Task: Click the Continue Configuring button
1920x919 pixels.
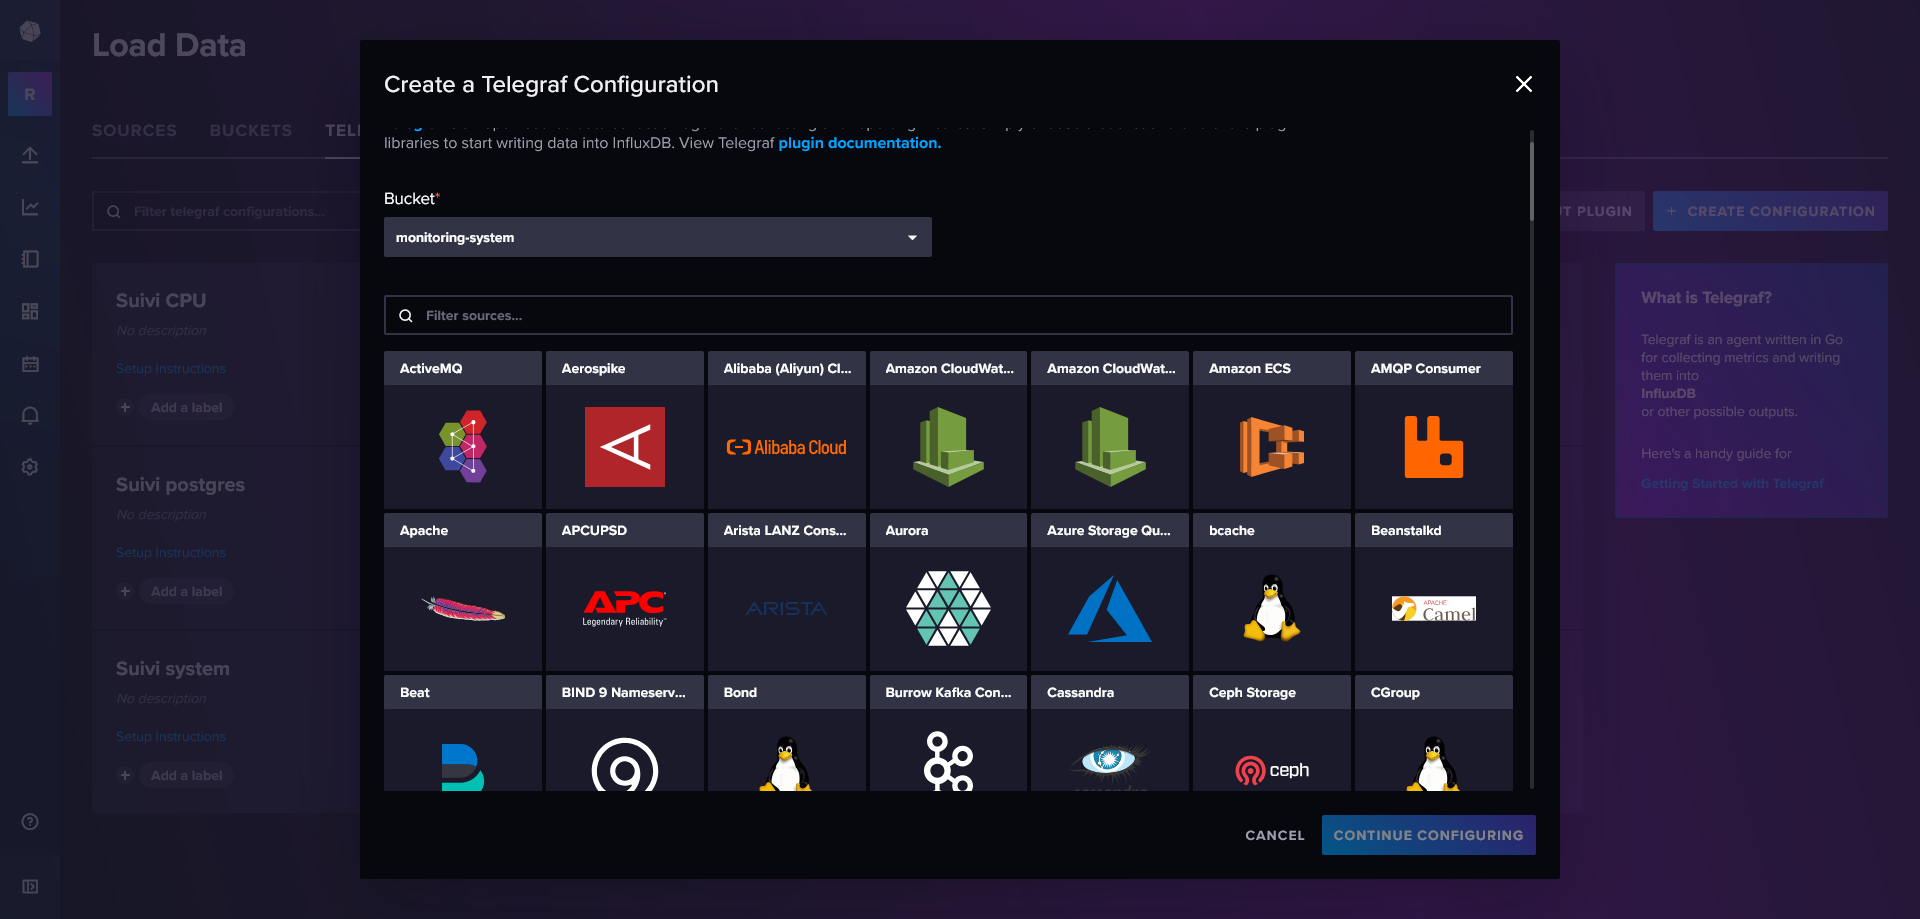Action: (1427, 835)
